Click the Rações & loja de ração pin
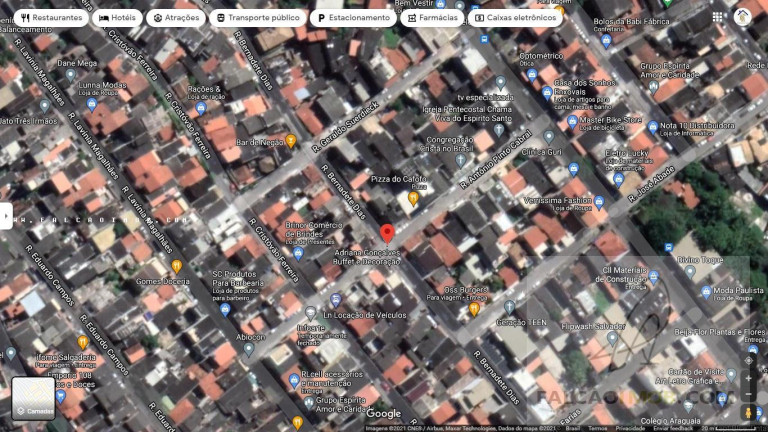The height and width of the screenshot is (432, 768). click(x=201, y=108)
